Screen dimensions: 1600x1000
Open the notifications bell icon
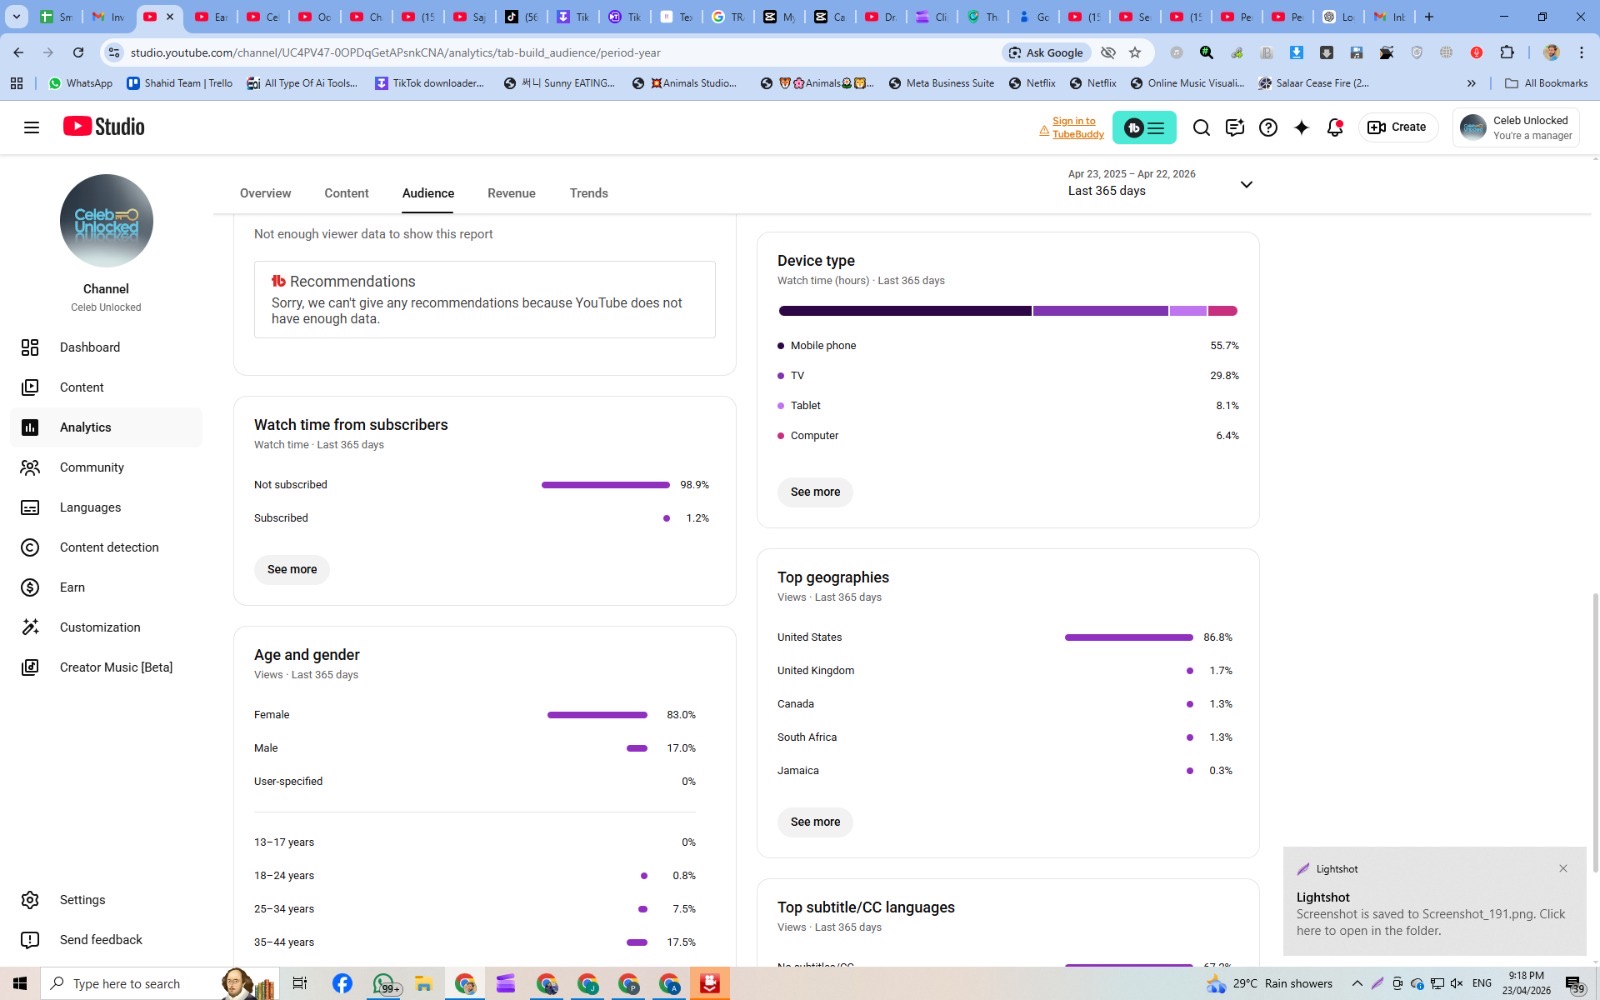tap(1335, 127)
